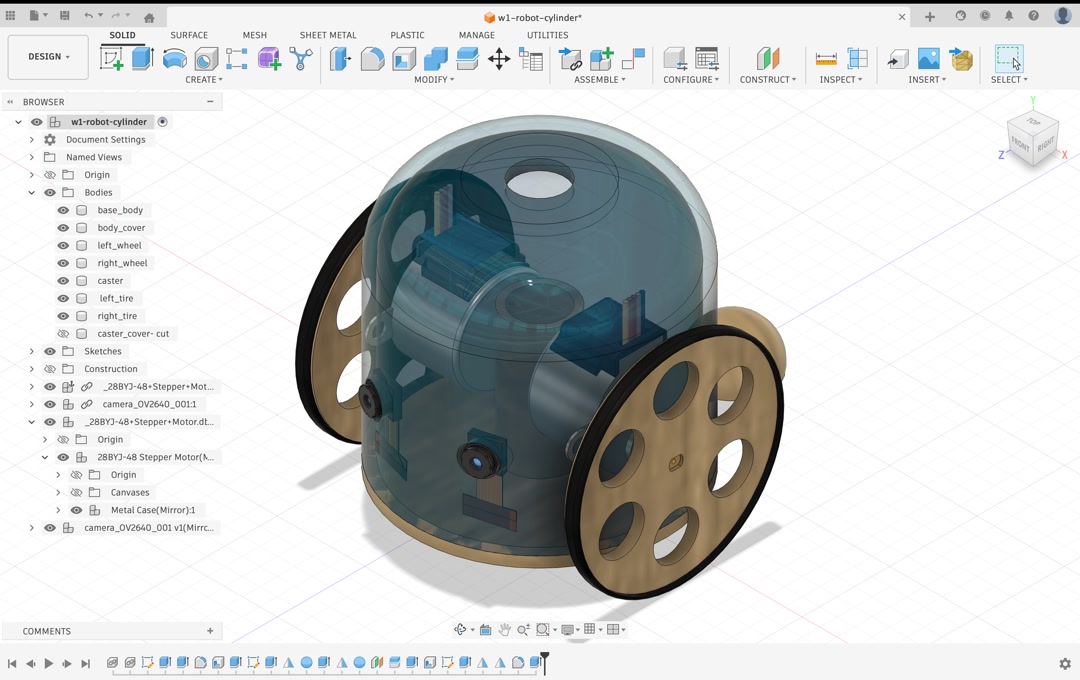Screen dimensions: 1080x680
Task: Show the Construction folder
Action: 50,369
